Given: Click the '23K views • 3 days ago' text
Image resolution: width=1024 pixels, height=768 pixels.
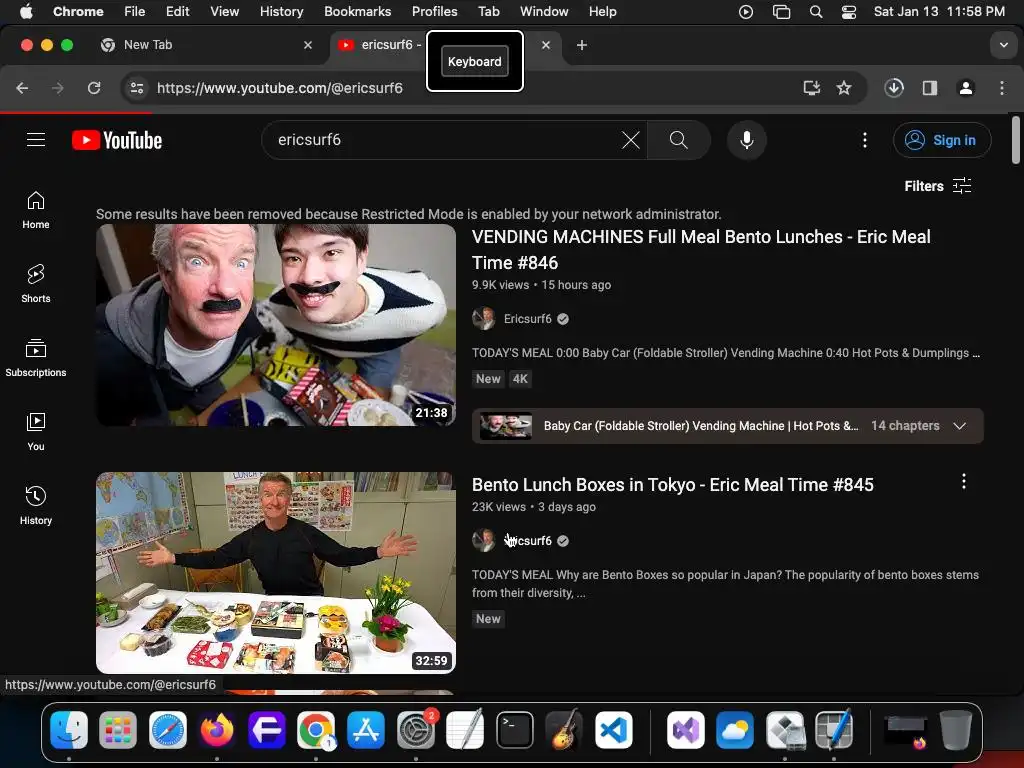Looking at the screenshot, I should point(534,507).
